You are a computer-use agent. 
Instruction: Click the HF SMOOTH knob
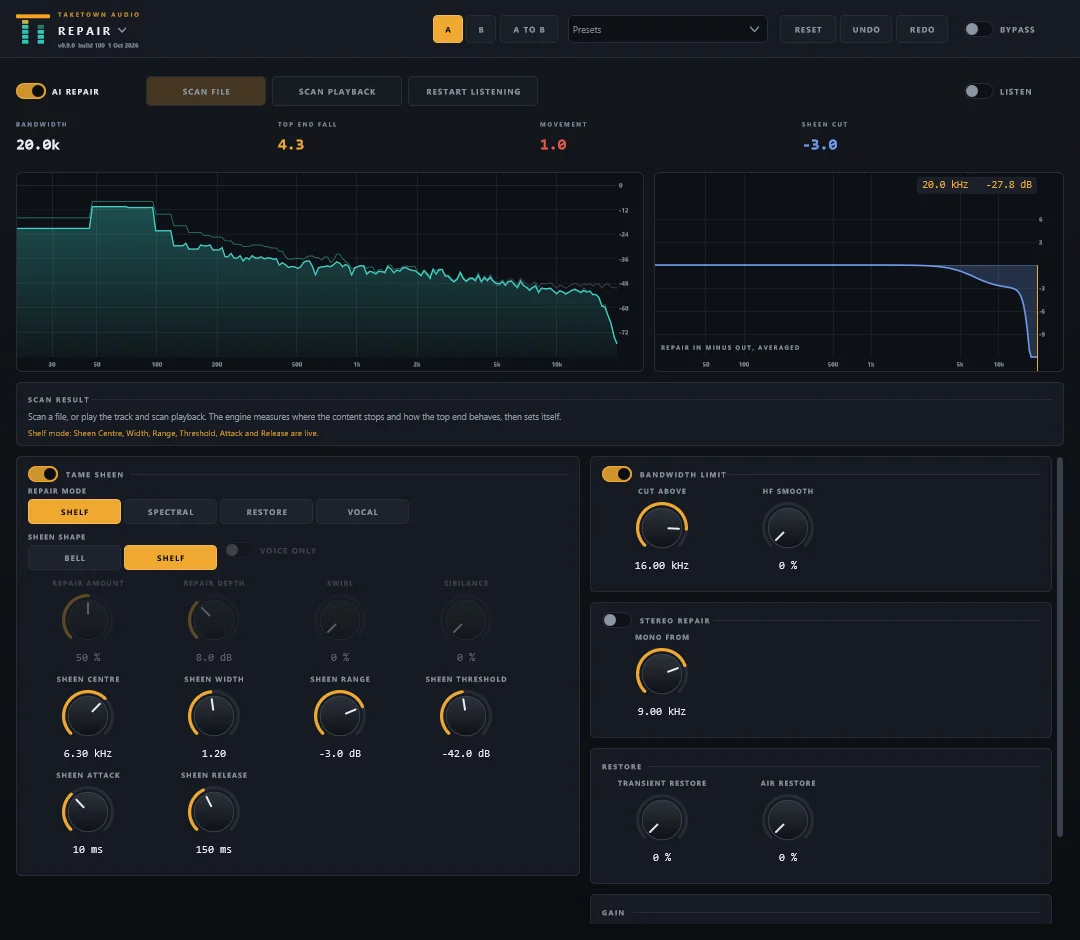[x=787, y=528]
